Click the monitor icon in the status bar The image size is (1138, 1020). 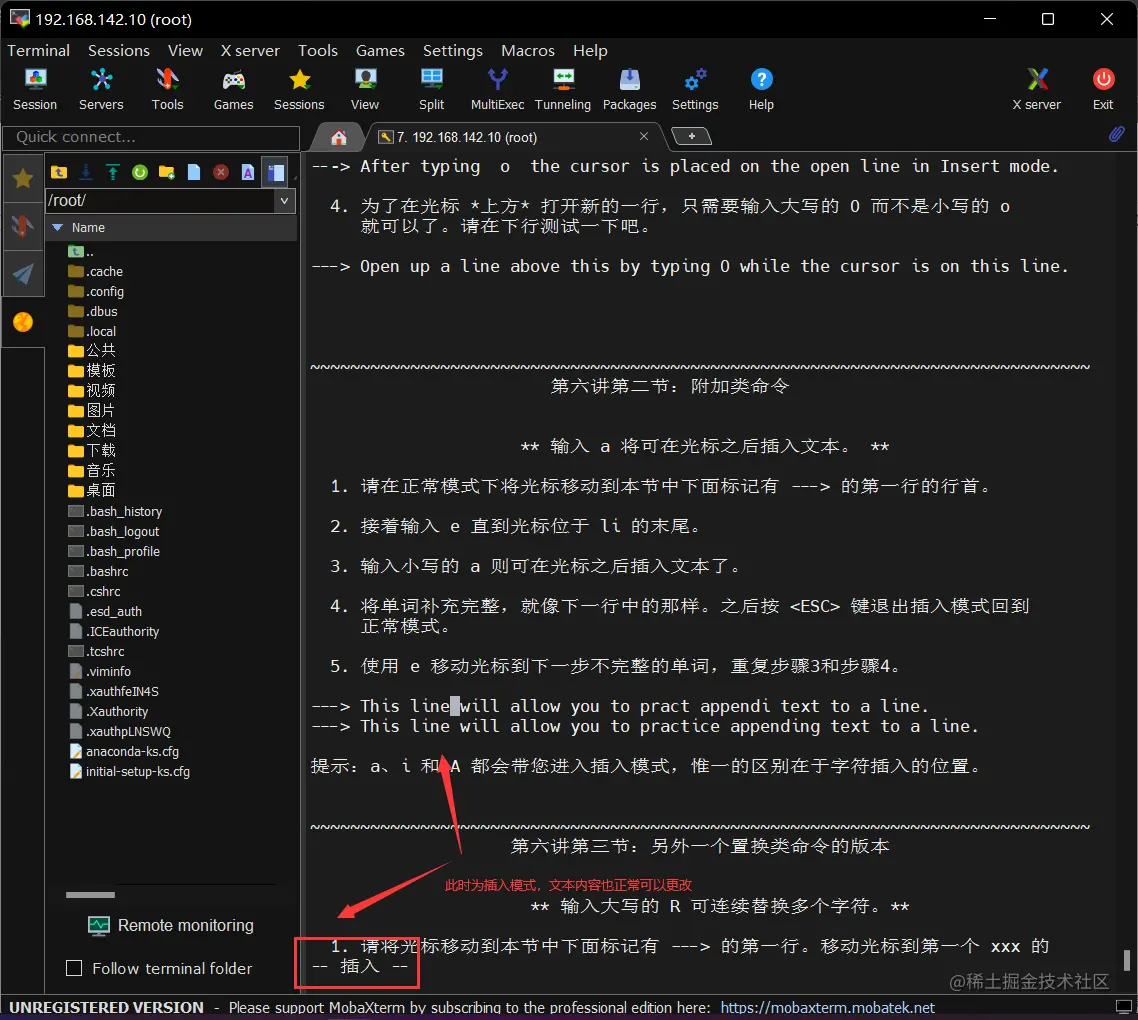point(1123,1007)
